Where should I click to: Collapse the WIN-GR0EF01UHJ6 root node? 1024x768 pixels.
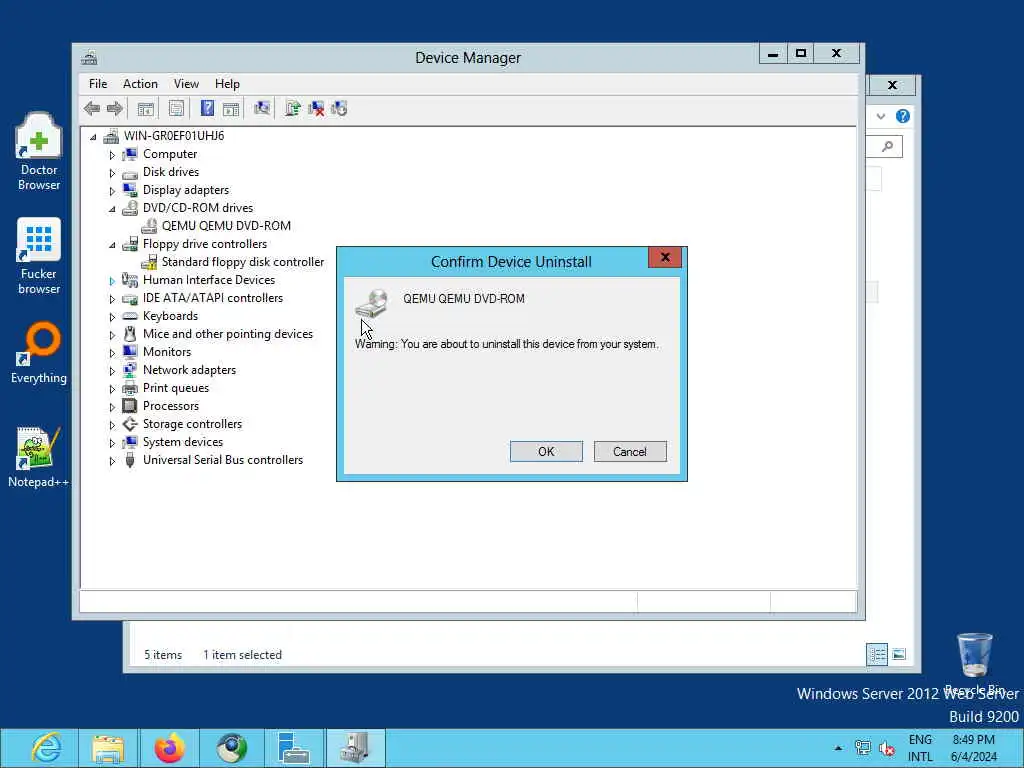93,136
